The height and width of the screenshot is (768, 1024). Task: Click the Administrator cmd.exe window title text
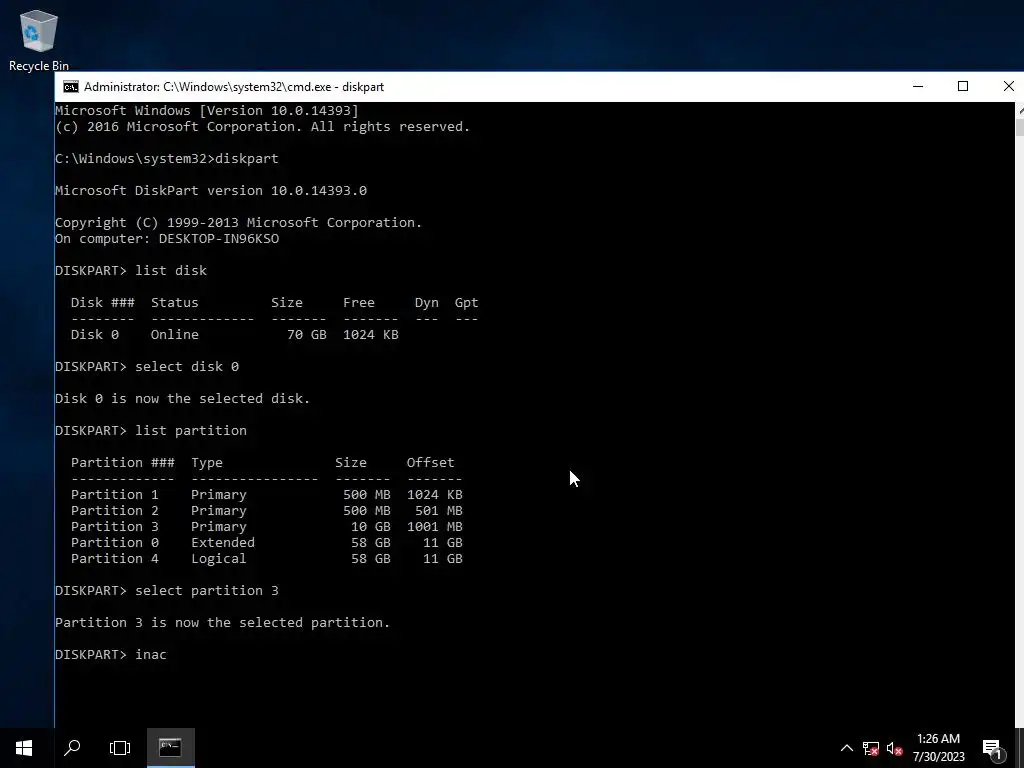[234, 87]
